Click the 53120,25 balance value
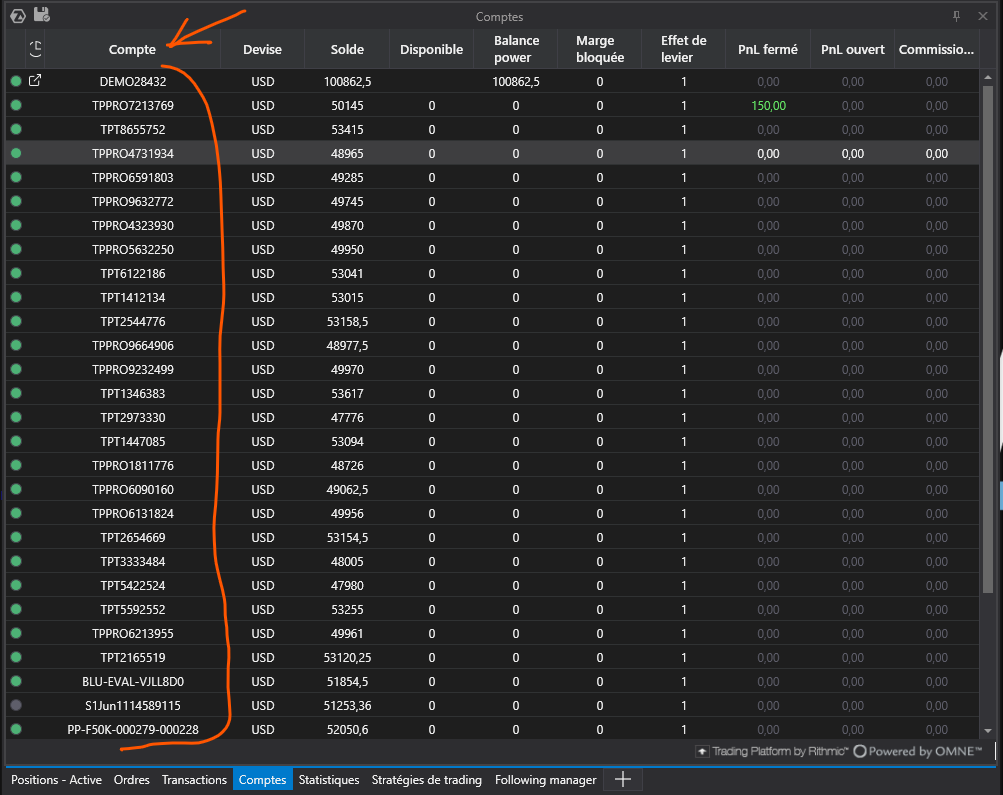Screen dimensions: 1003x795 point(347,657)
